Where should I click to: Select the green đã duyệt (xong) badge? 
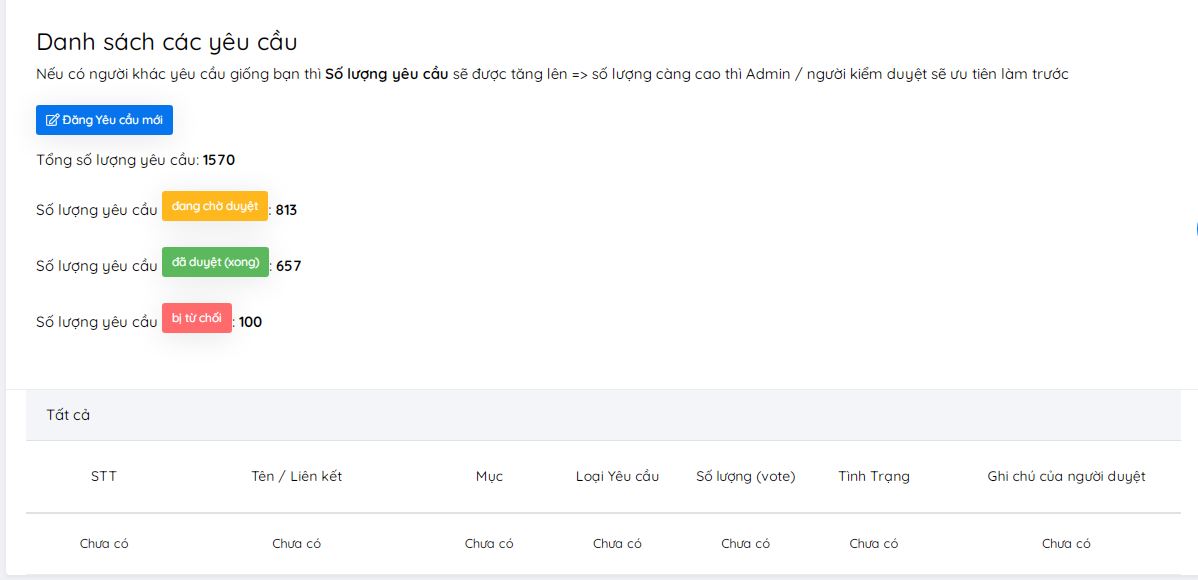215,262
